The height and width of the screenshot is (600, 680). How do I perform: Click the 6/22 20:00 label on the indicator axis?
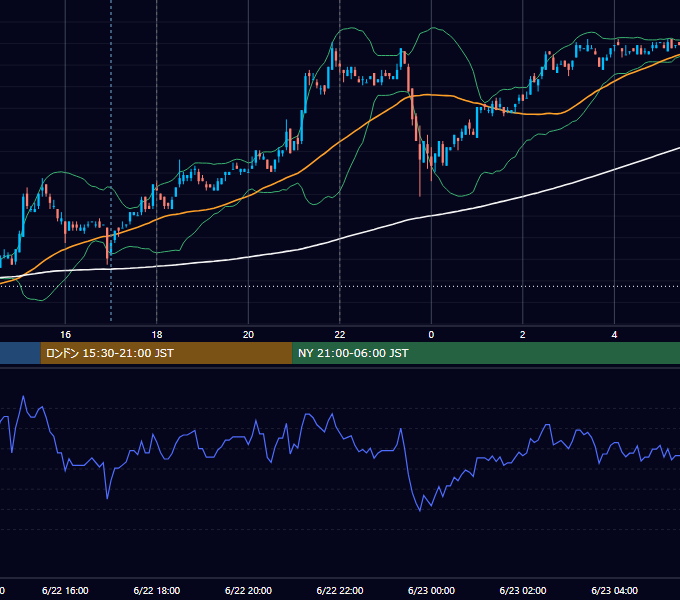(248, 590)
